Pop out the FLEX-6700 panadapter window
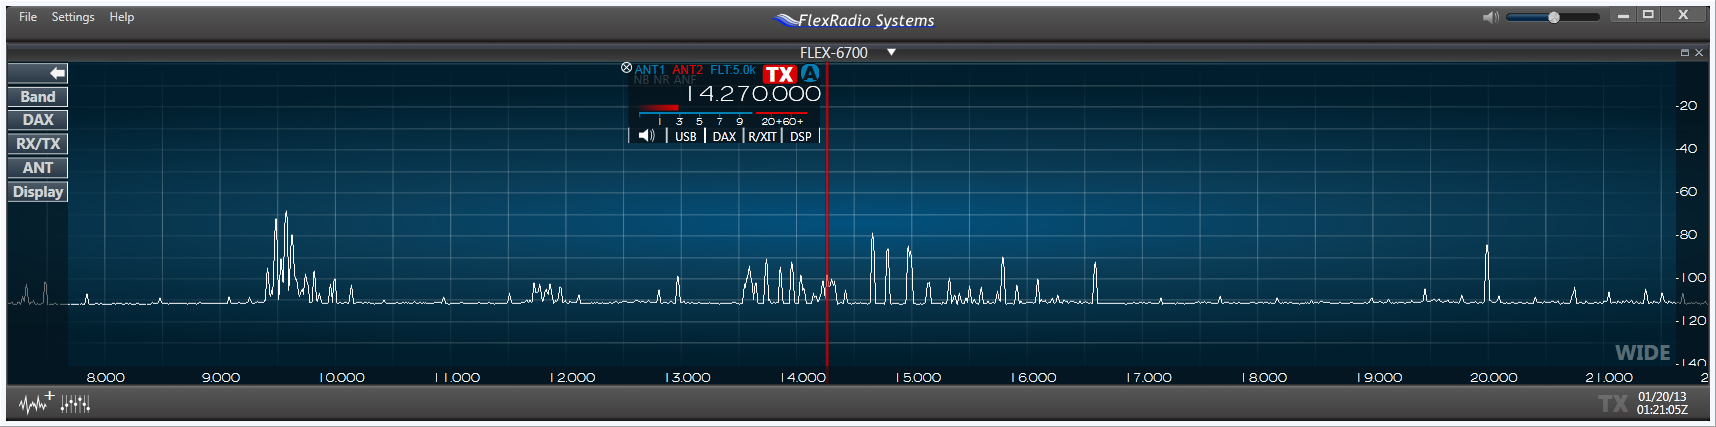The image size is (1716, 427). 1684,52
